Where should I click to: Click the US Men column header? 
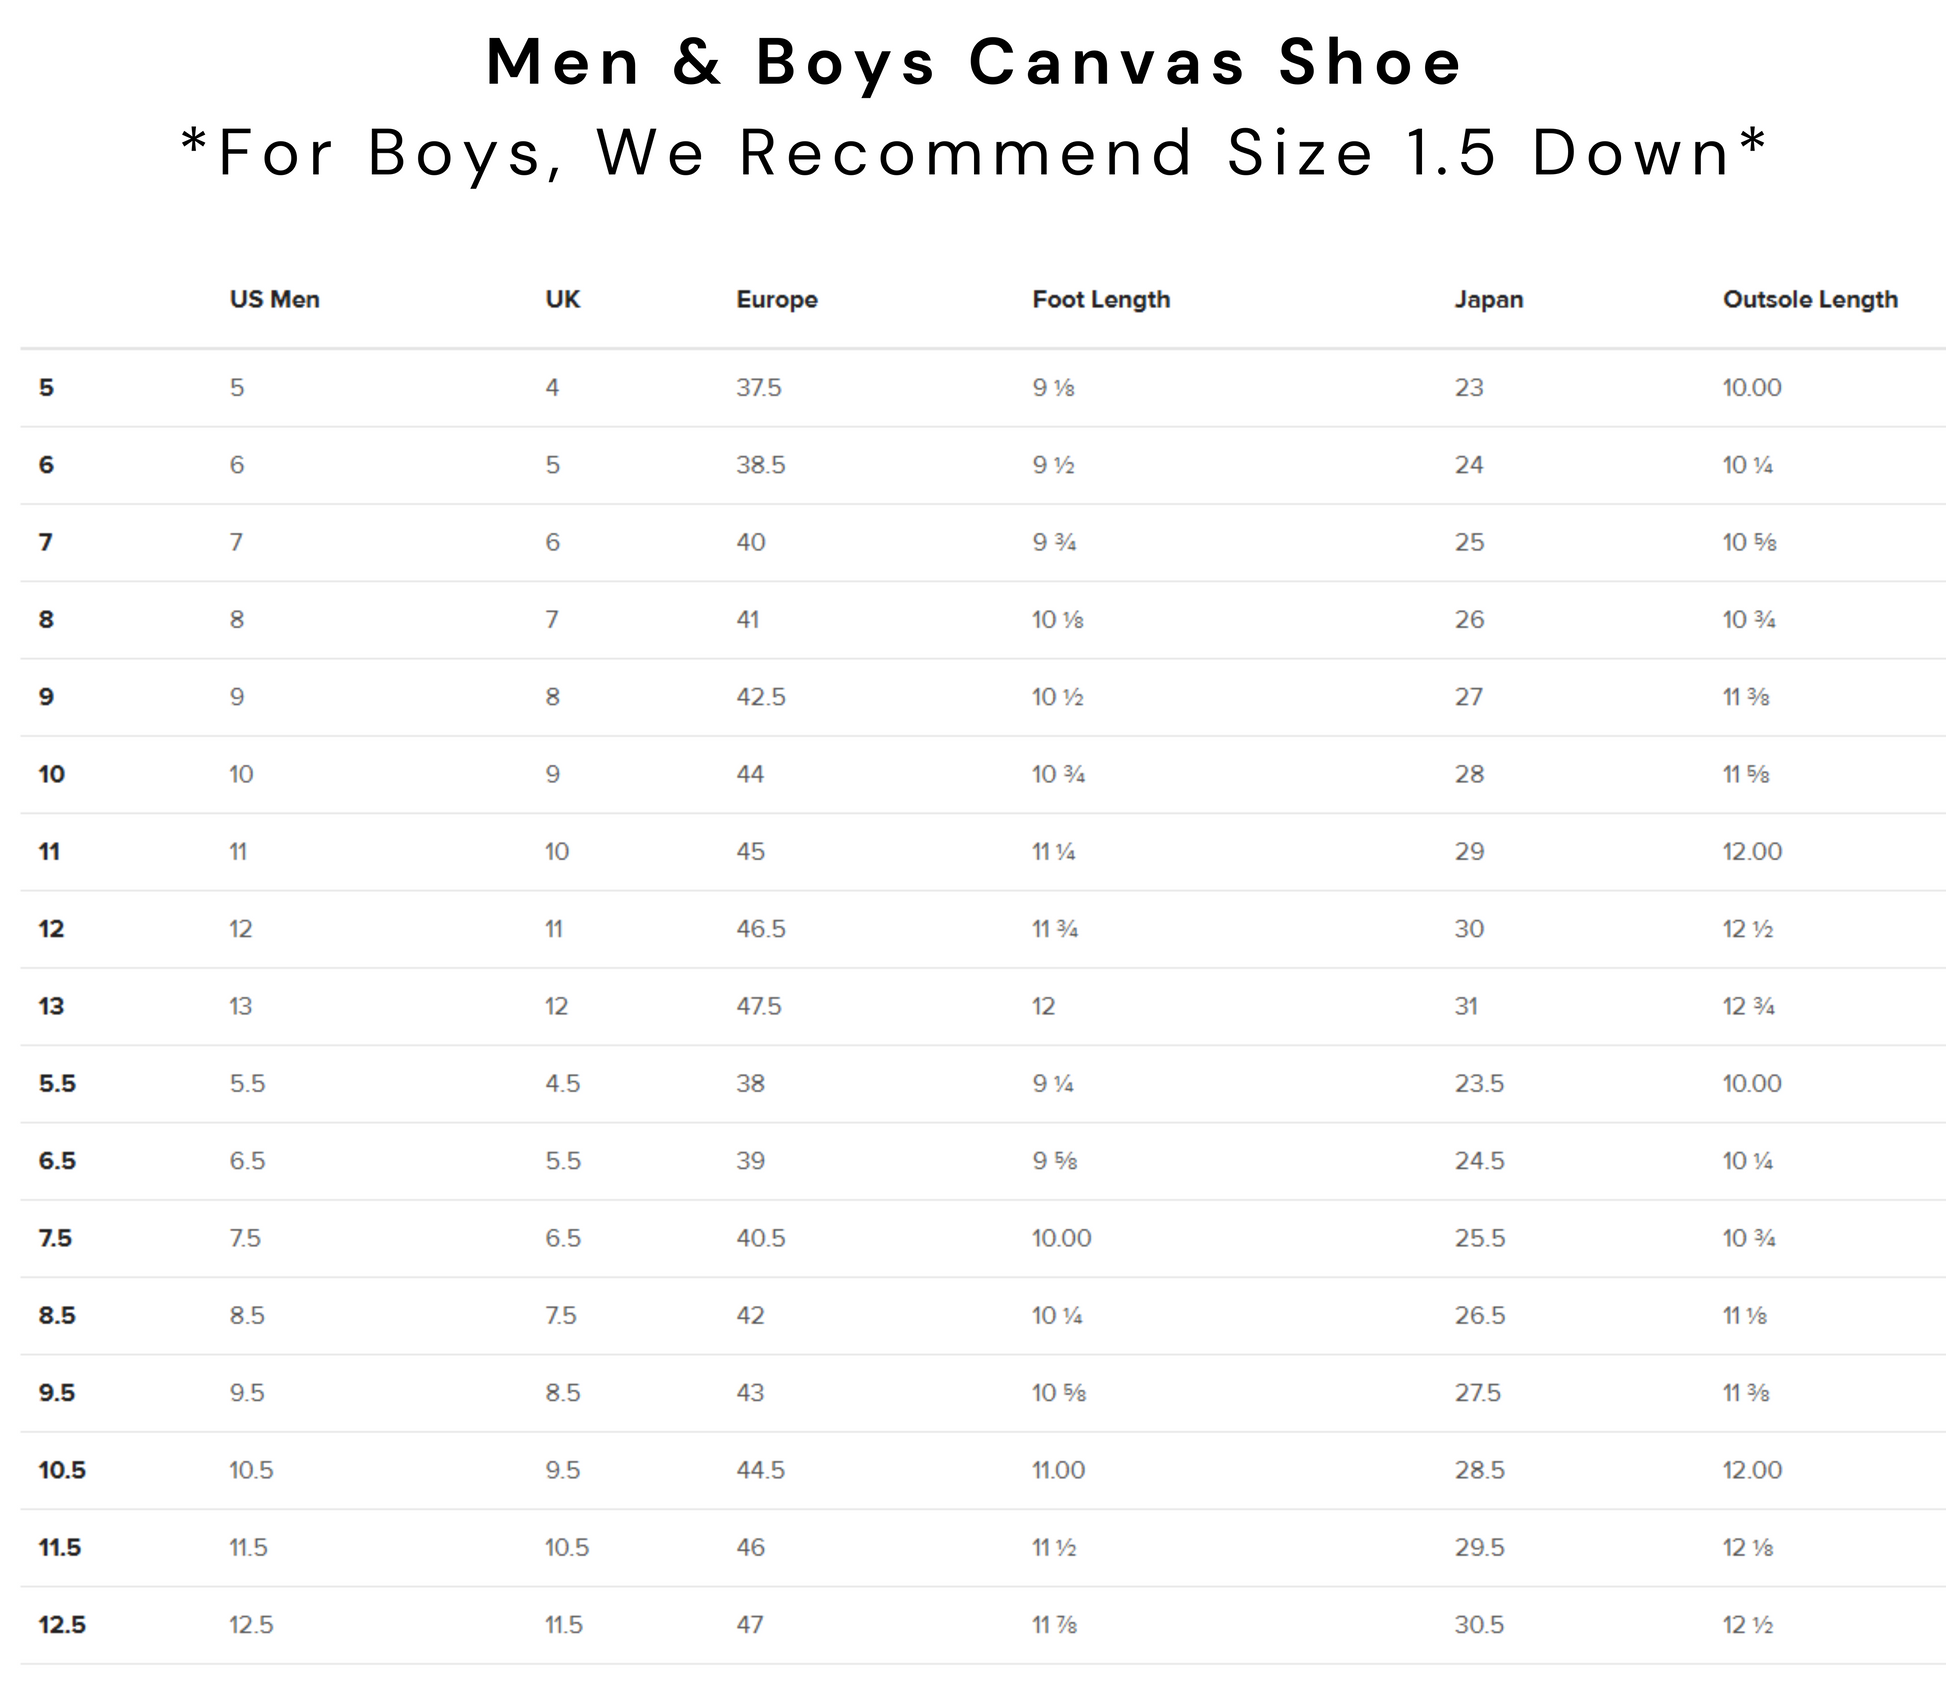point(274,300)
